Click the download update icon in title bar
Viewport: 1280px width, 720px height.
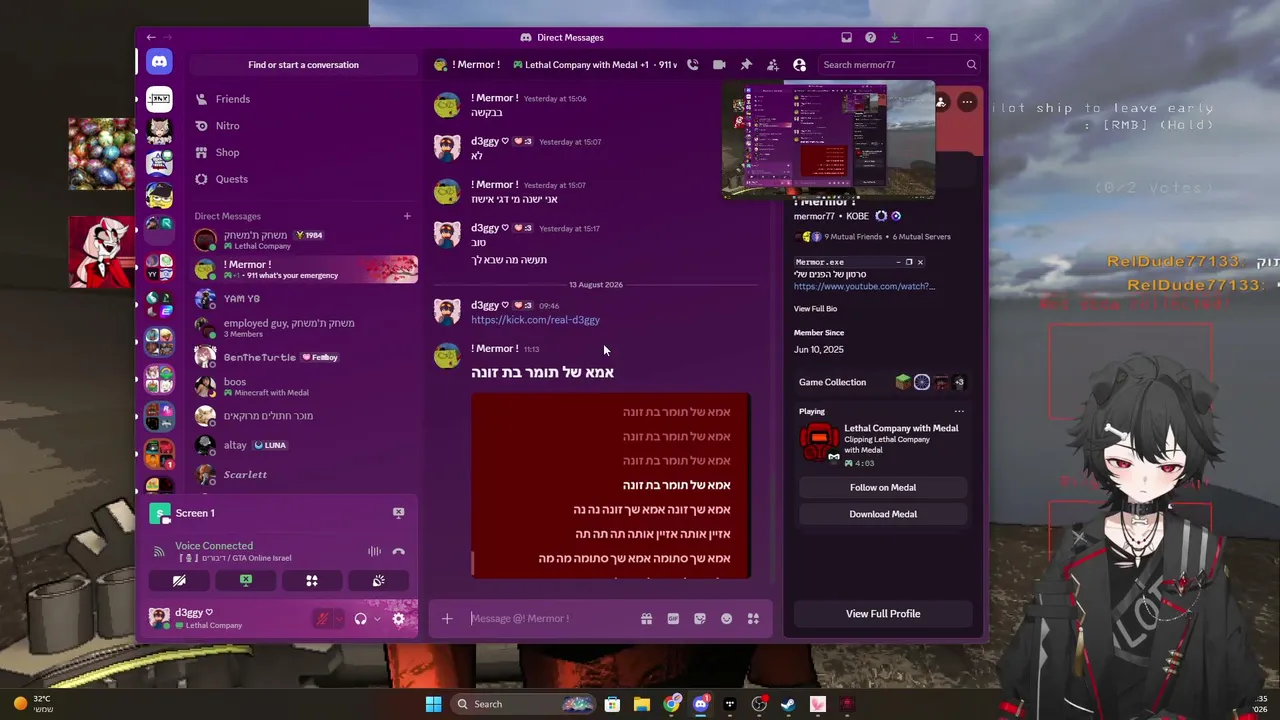(894, 38)
